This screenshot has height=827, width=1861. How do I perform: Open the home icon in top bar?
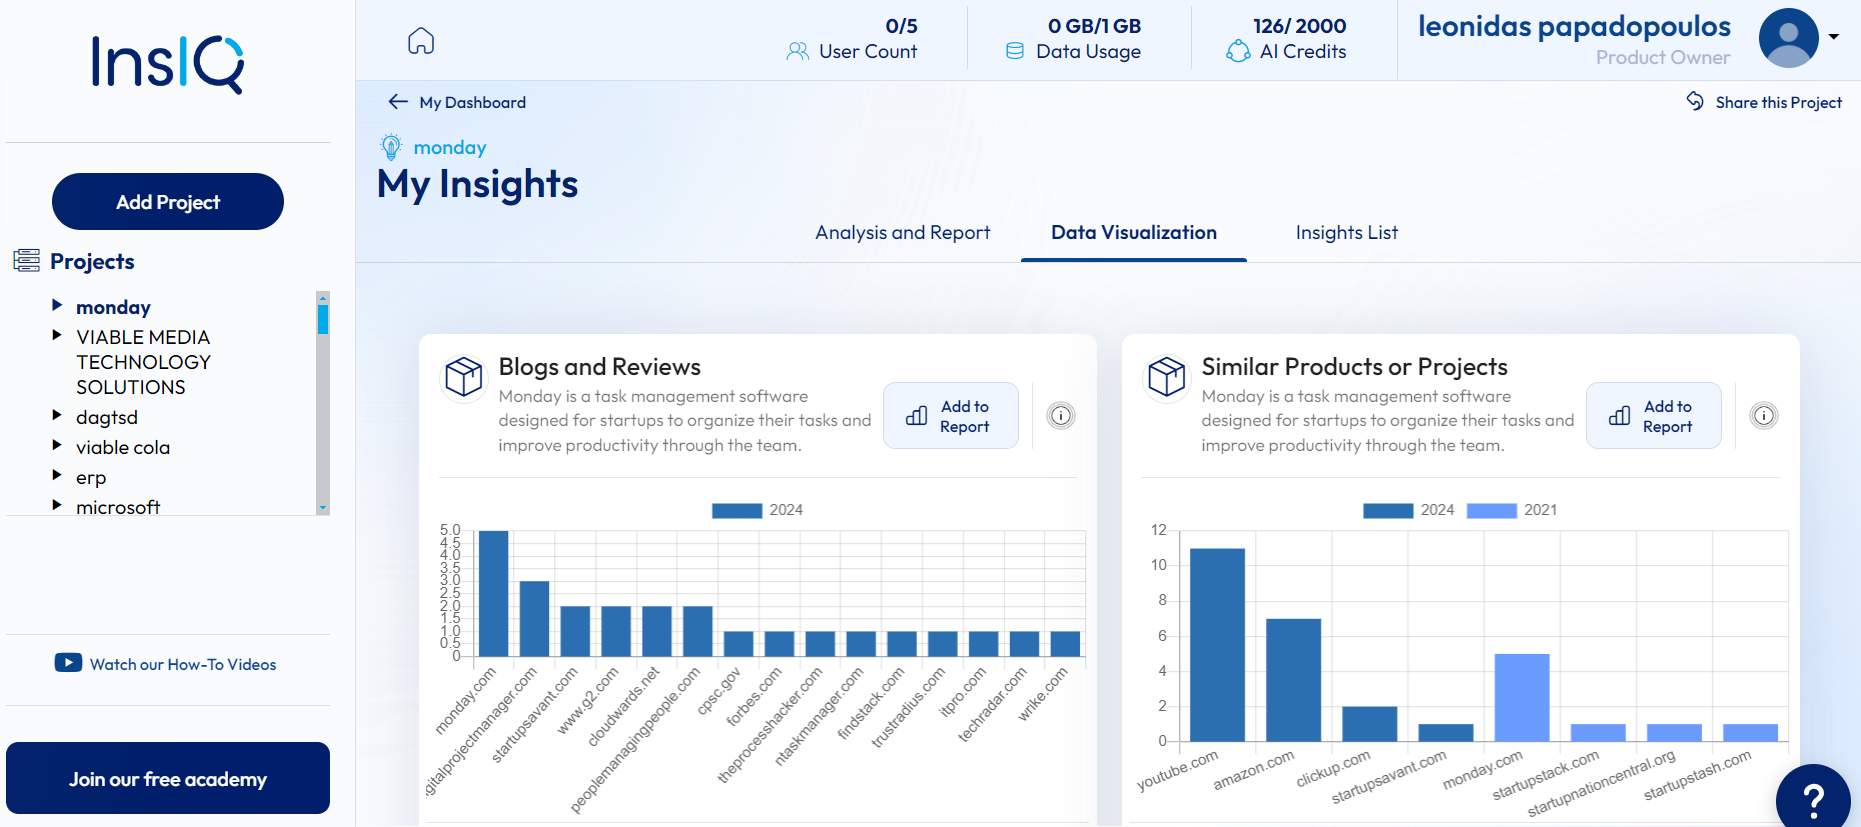421,41
